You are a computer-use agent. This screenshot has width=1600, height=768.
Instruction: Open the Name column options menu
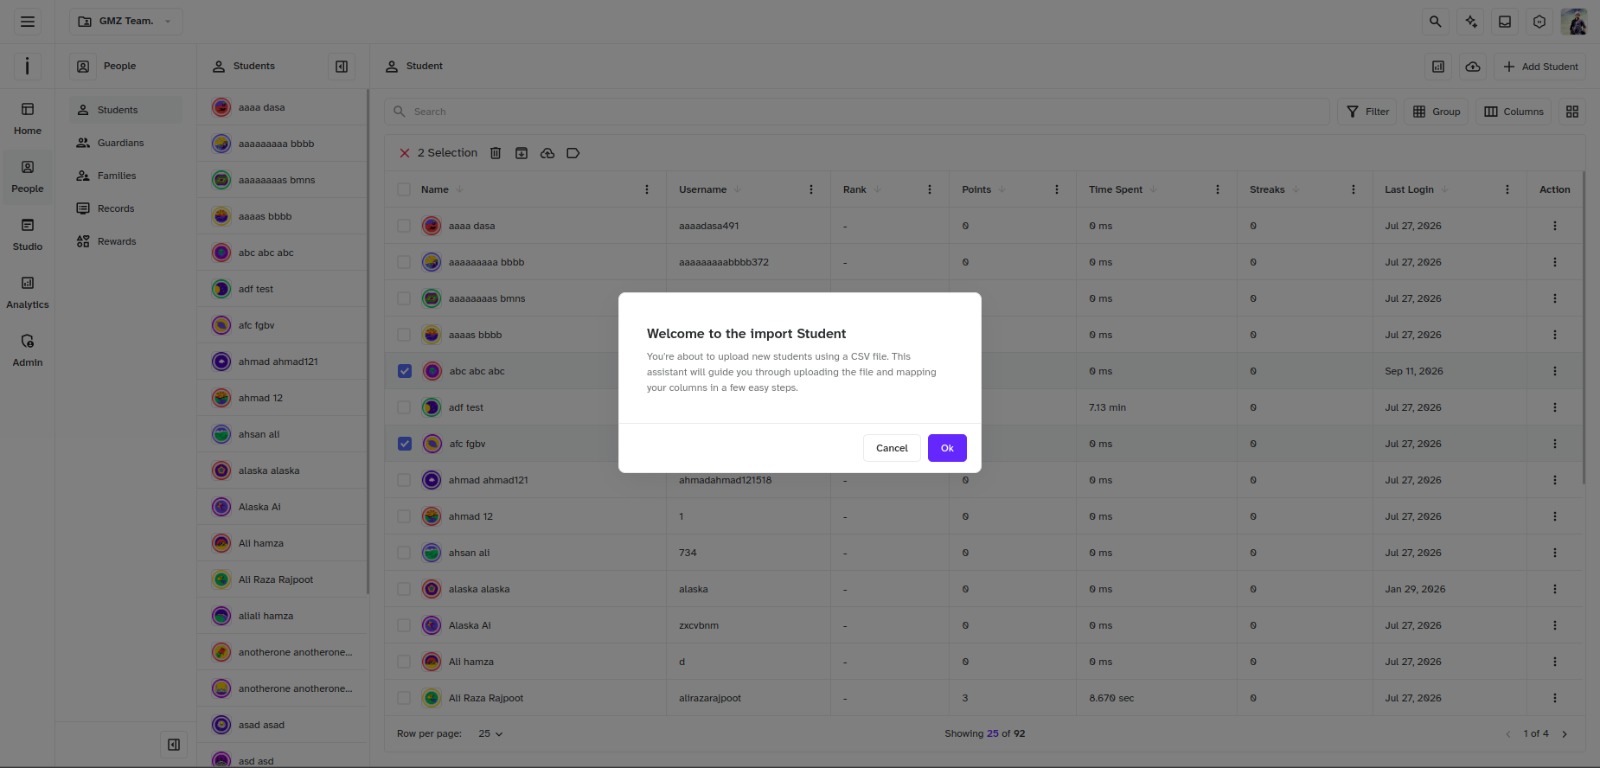click(x=646, y=189)
